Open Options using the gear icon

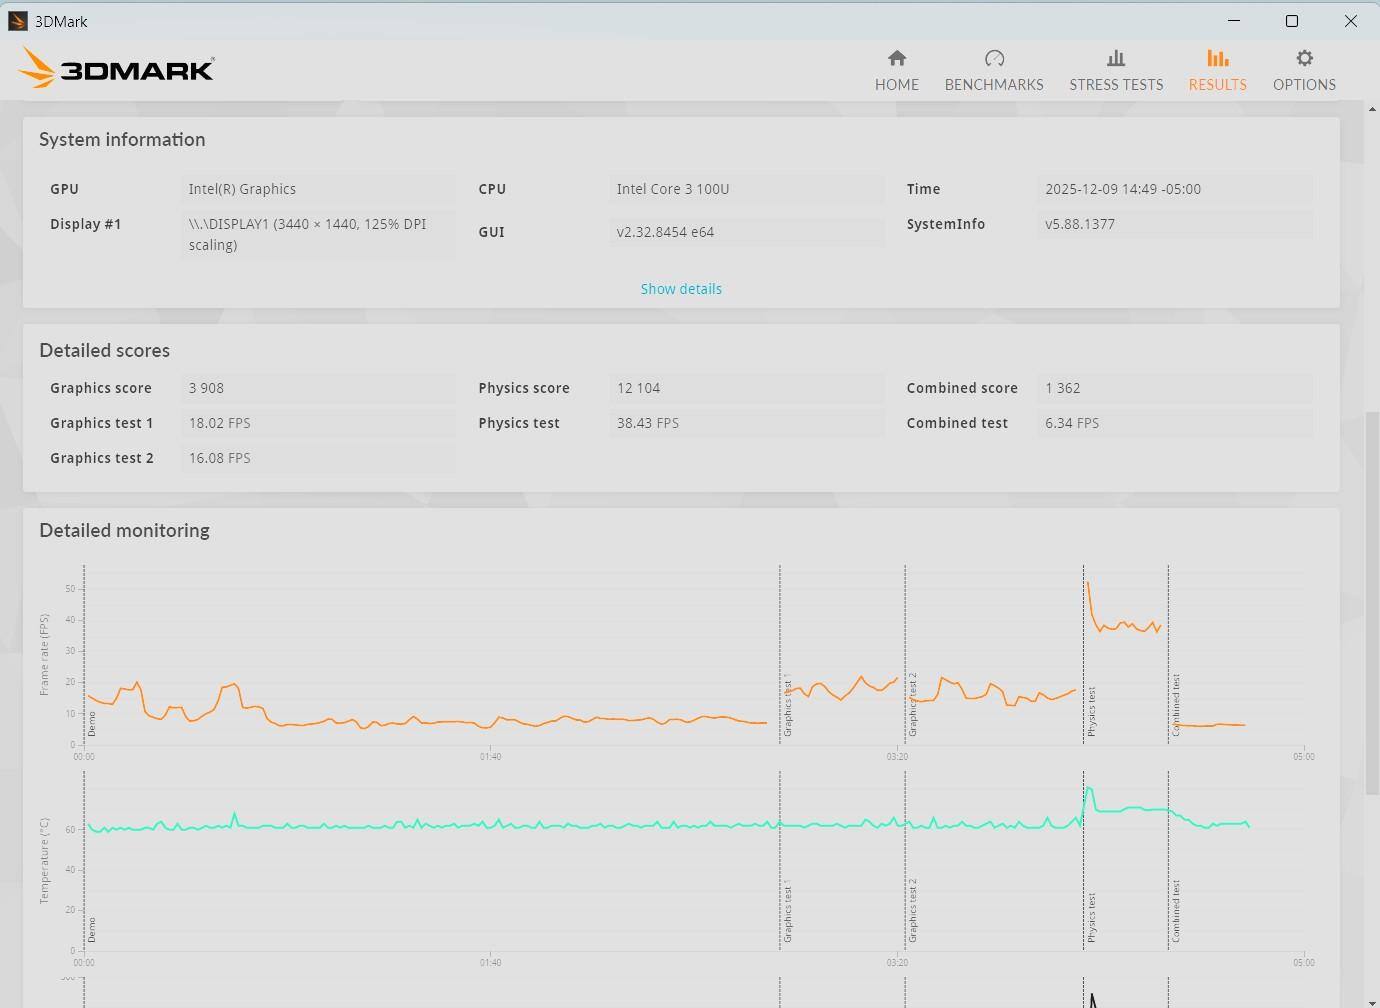[x=1304, y=59]
